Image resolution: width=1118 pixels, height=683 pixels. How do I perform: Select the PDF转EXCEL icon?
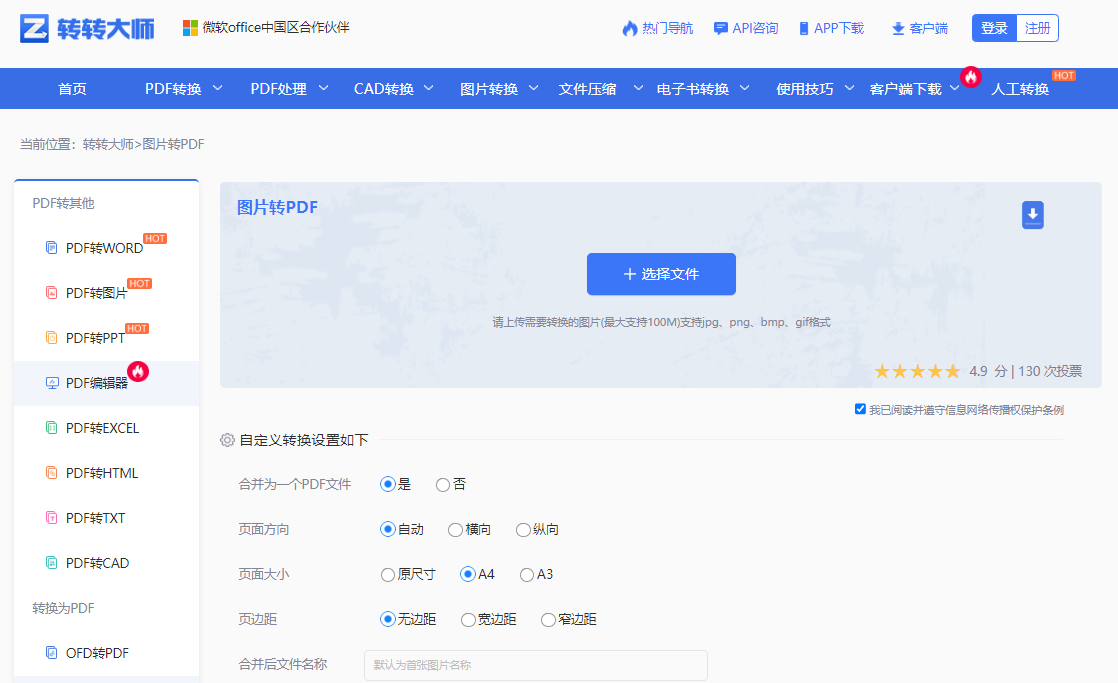pyautogui.click(x=52, y=427)
